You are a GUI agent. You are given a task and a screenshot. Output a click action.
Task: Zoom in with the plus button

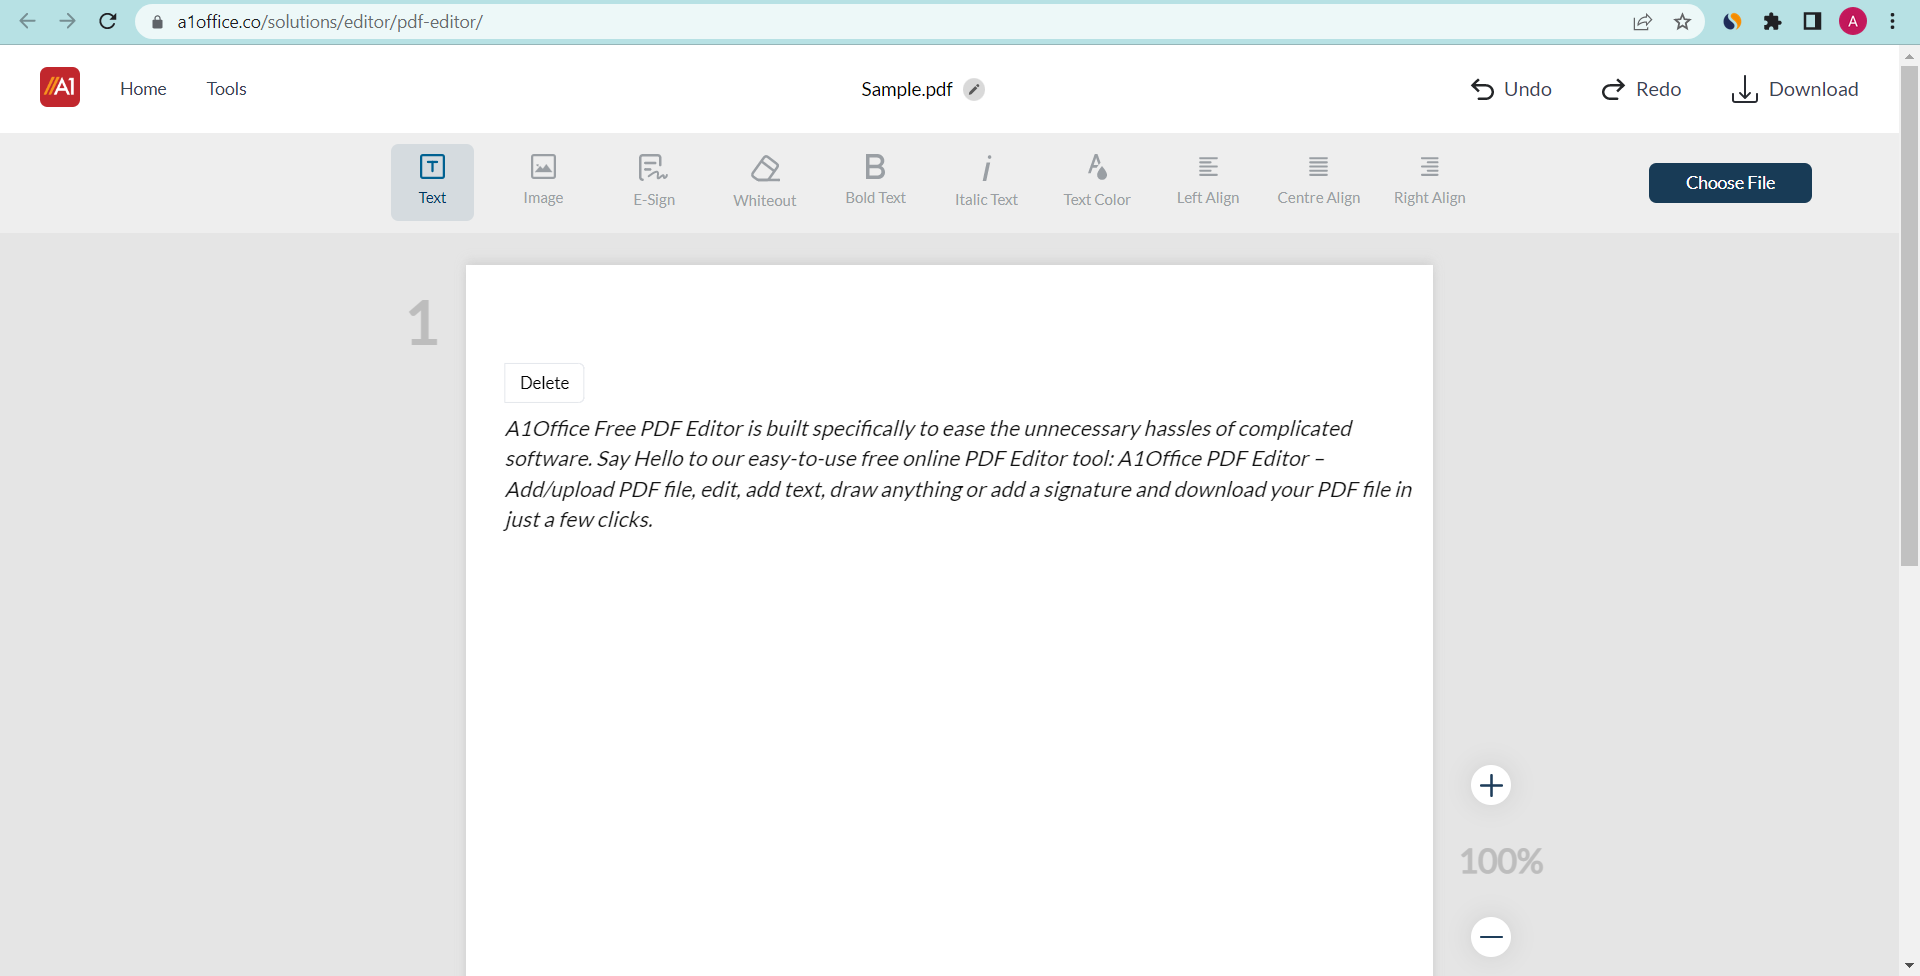(x=1491, y=785)
